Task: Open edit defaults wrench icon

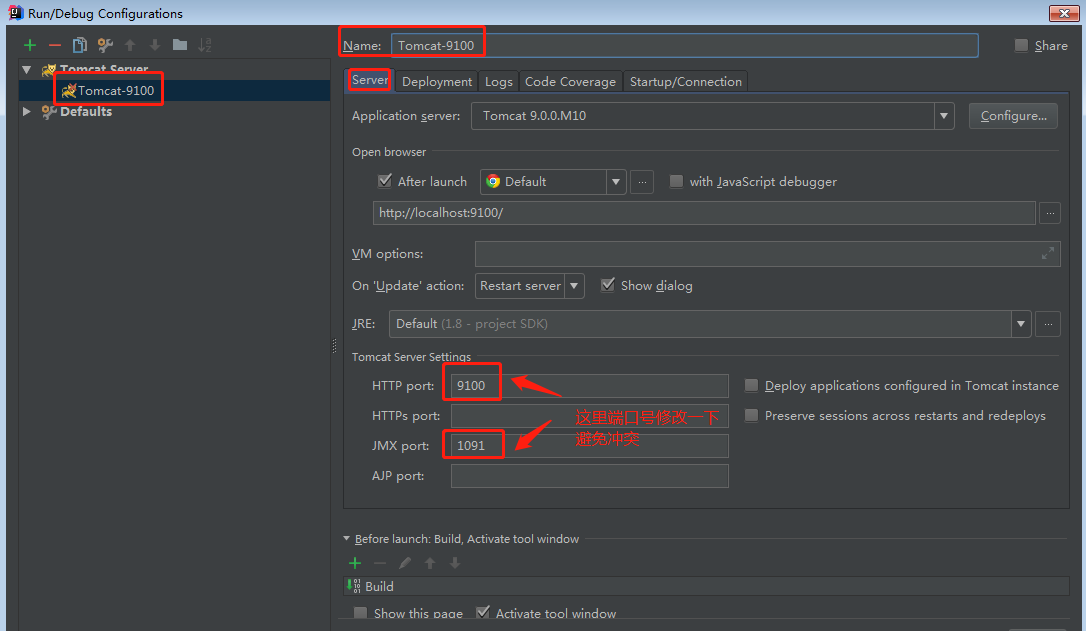Action: [105, 45]
